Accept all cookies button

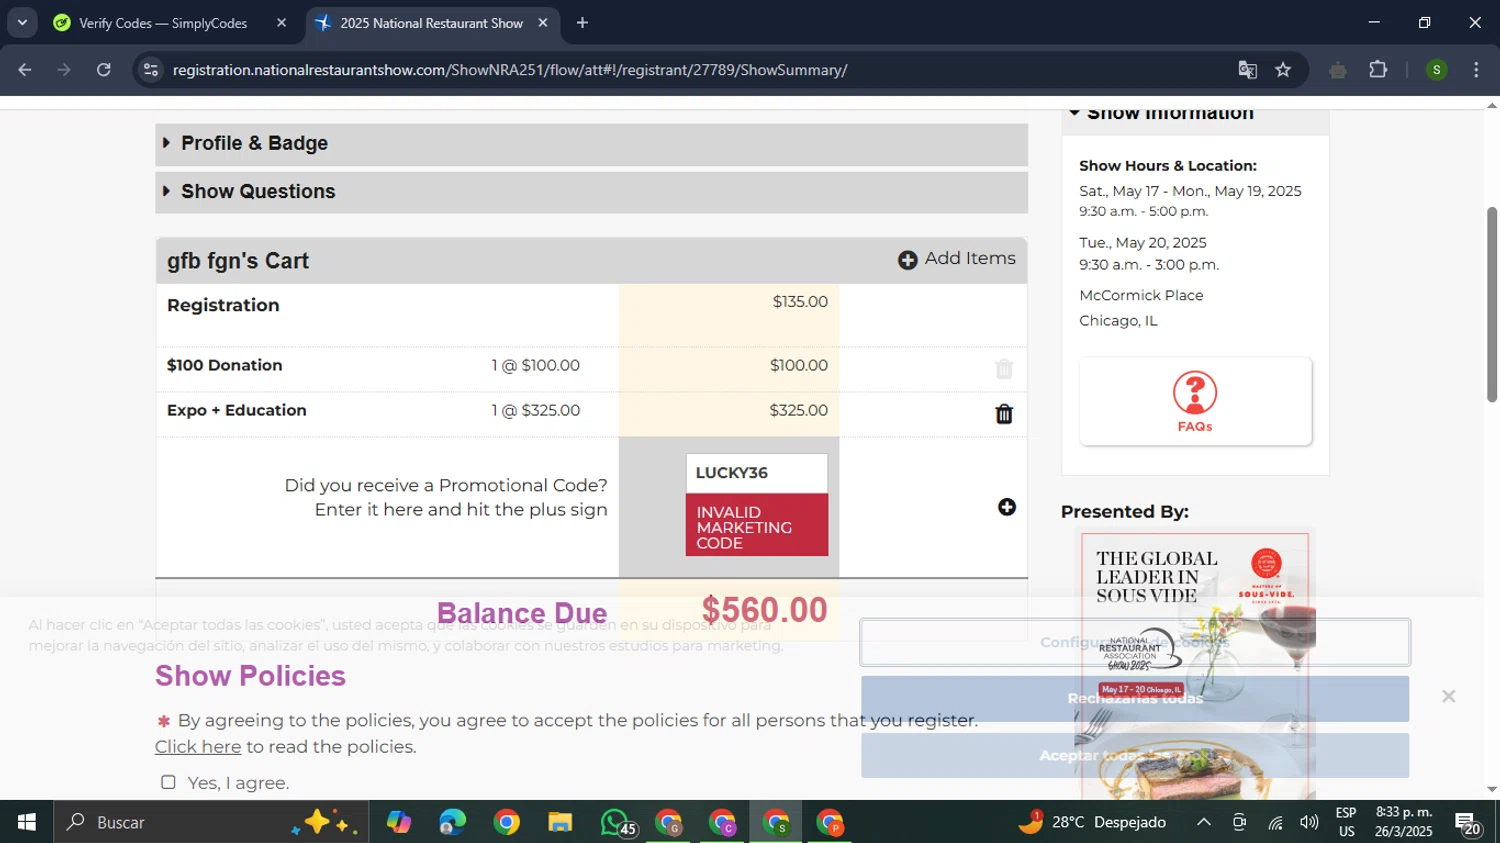(x=1135, y=755)
